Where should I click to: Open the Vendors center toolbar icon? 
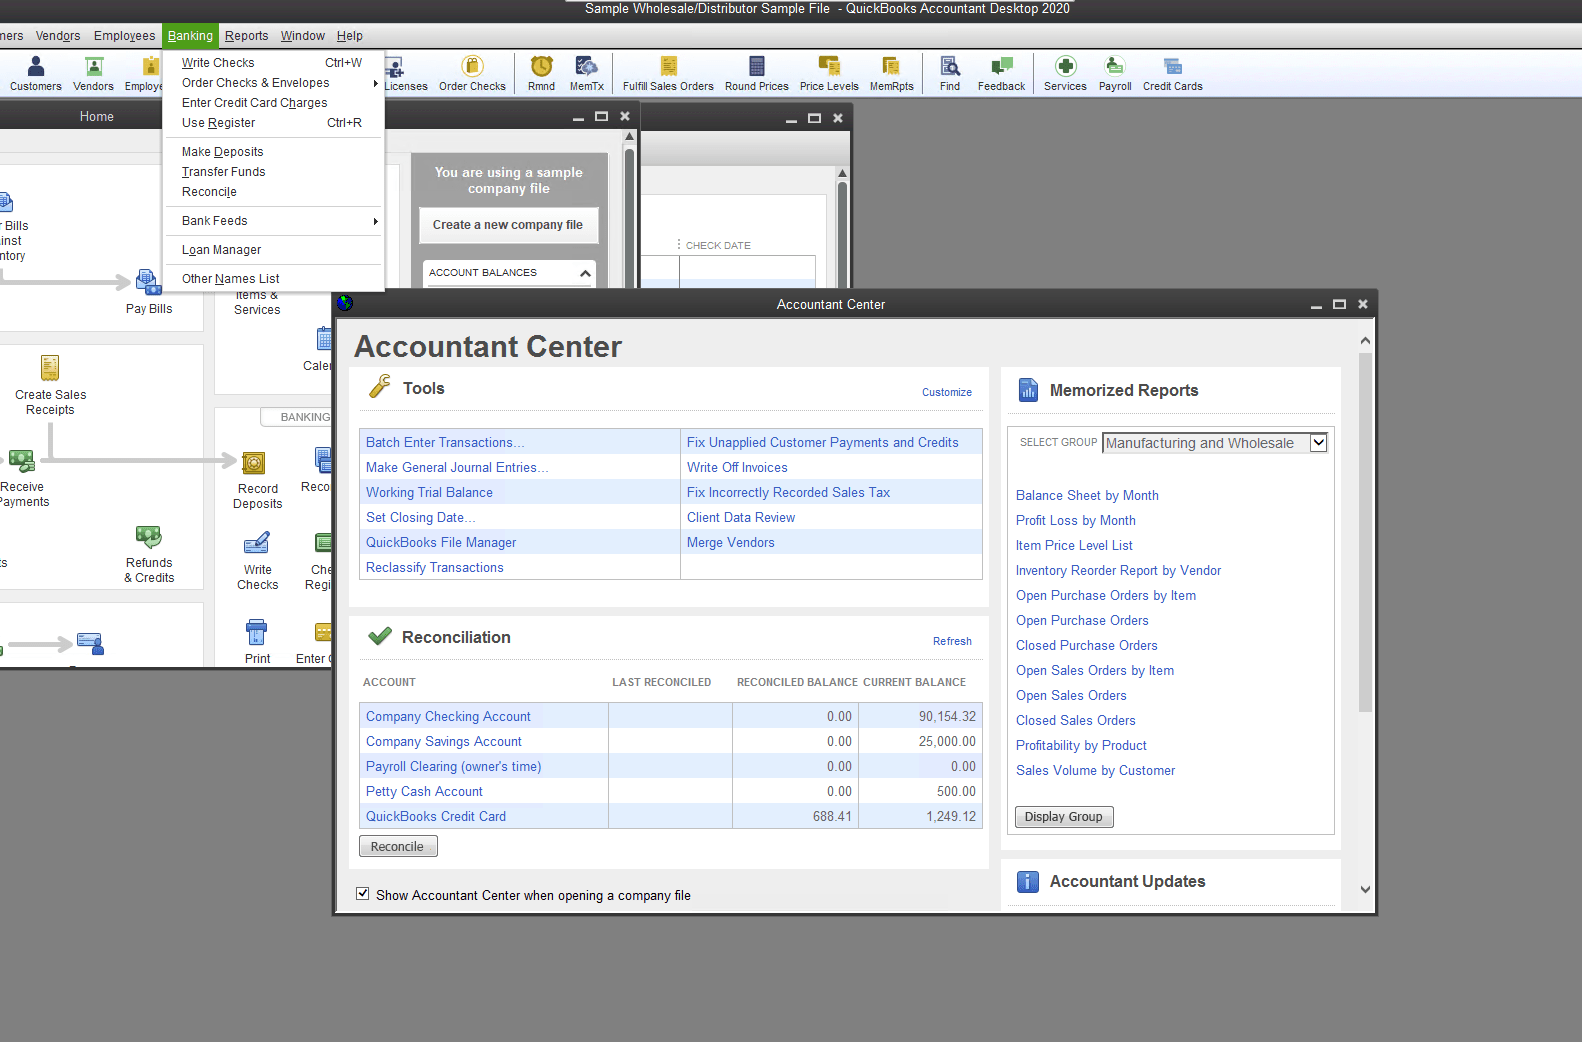[x=93, y=74]
